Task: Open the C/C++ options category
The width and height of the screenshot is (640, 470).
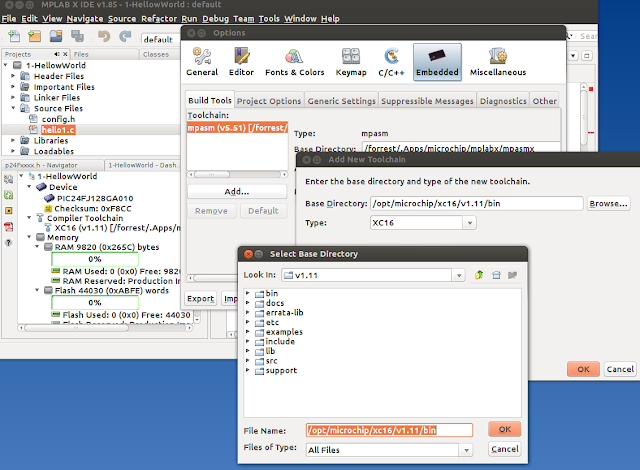Action: pos(391,62)
